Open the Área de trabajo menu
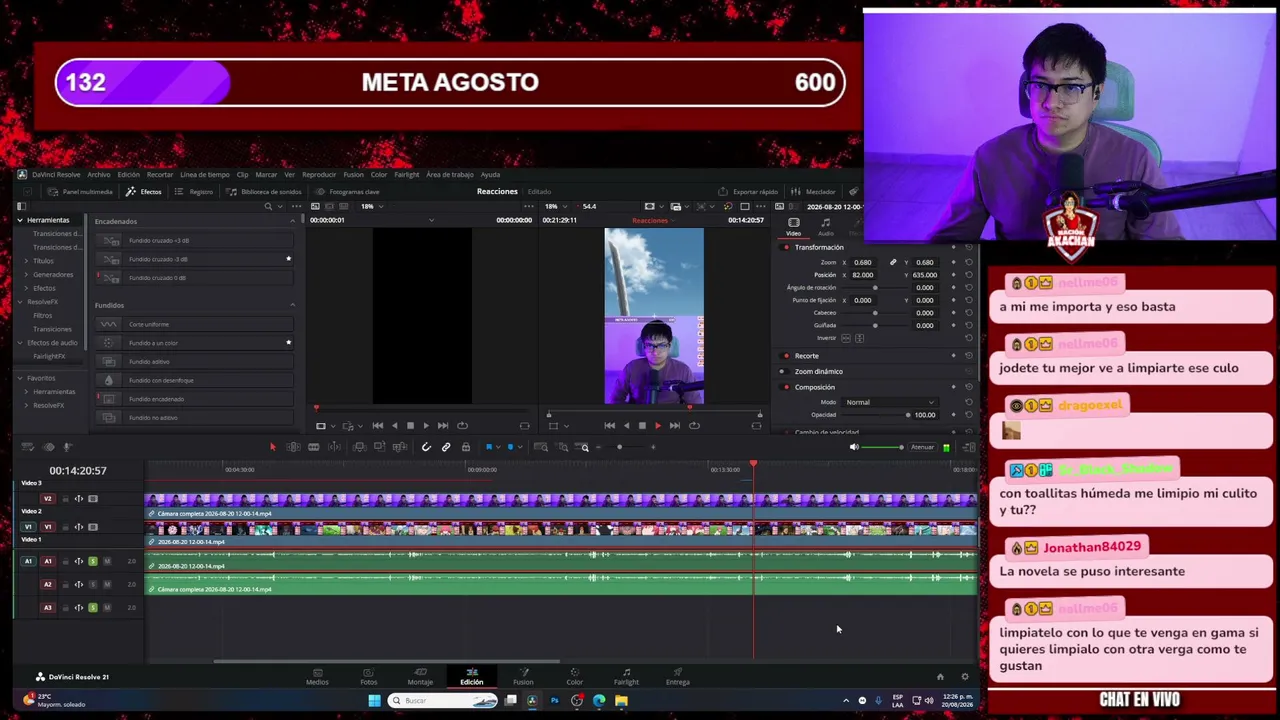This screenshot has height=720, width=1280. (449, 175)
